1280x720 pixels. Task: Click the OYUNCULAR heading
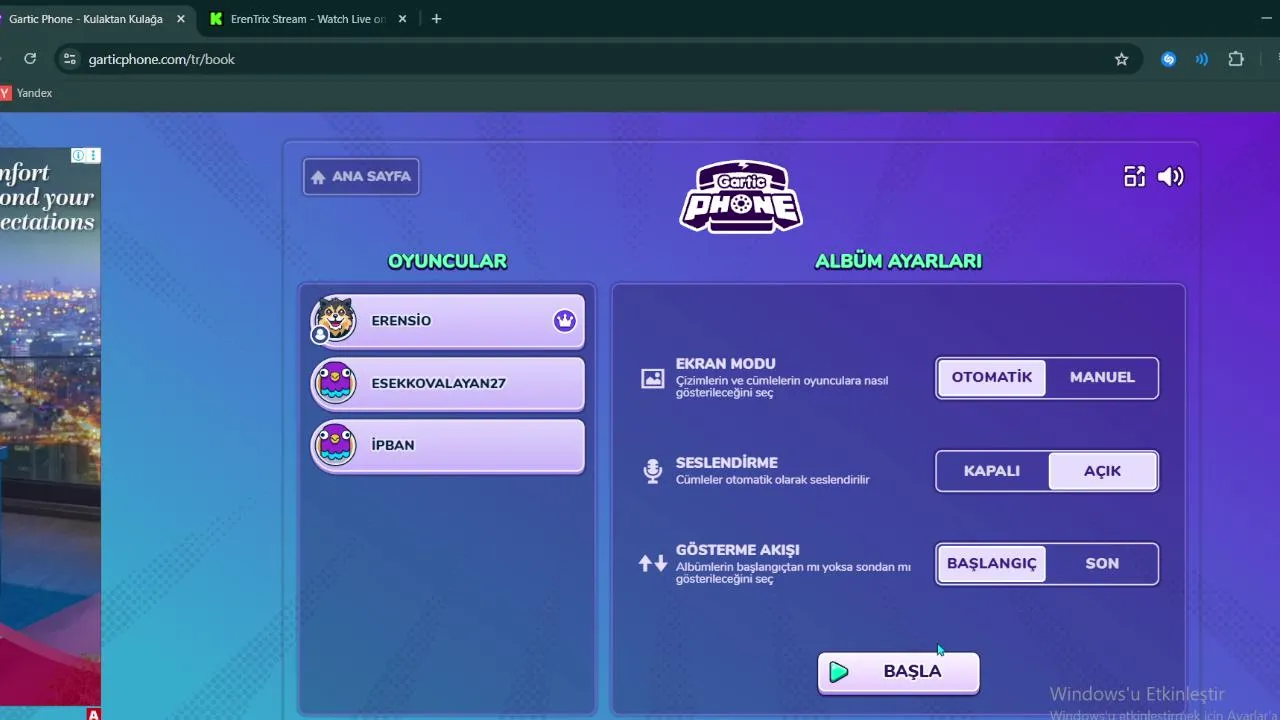coord(447,261)
